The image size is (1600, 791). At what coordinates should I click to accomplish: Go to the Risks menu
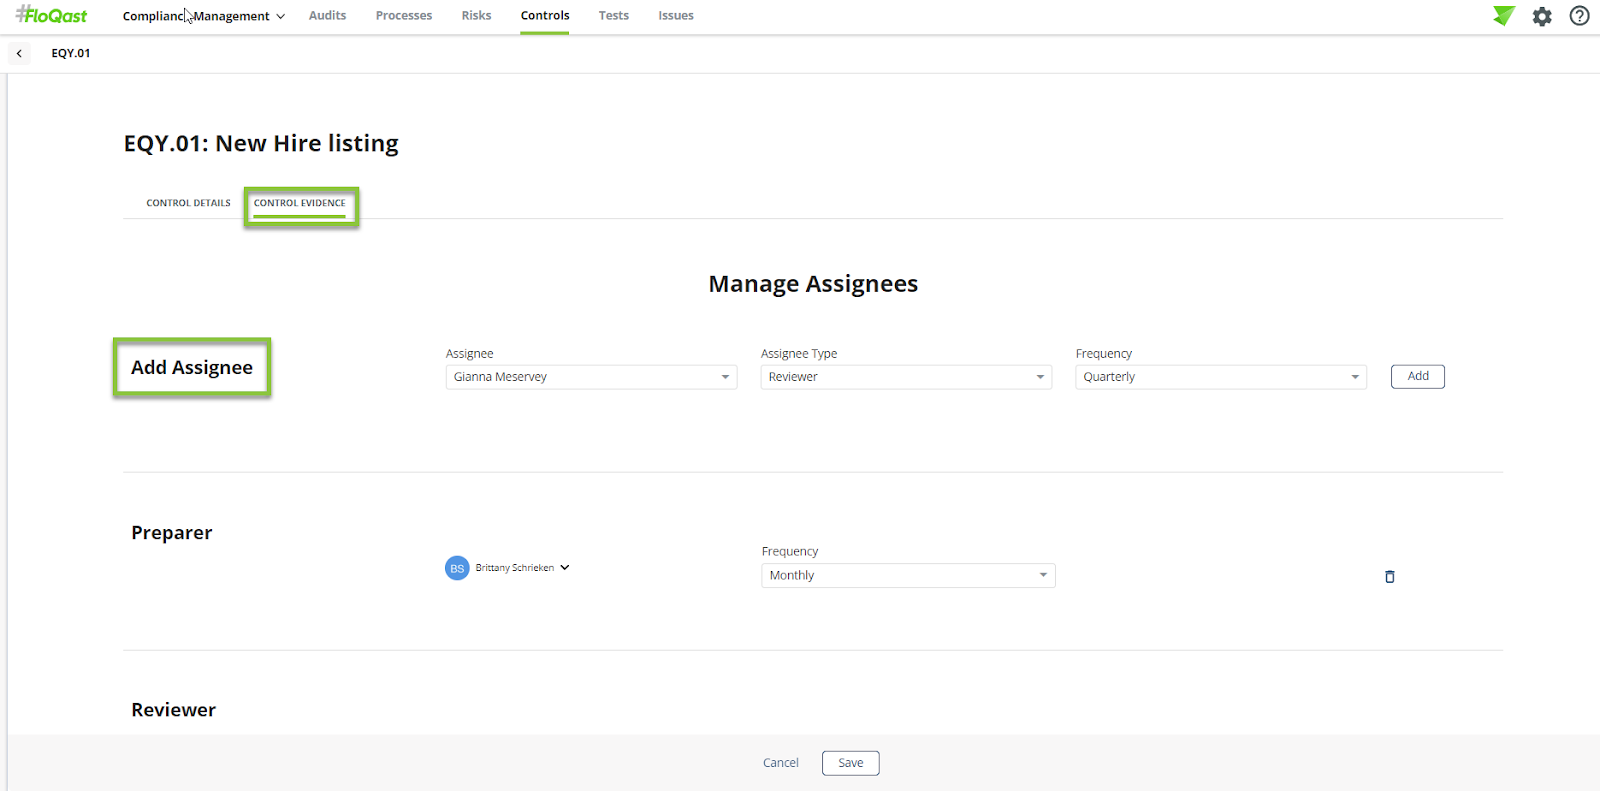pyautogui.click(x=476, y=16)
